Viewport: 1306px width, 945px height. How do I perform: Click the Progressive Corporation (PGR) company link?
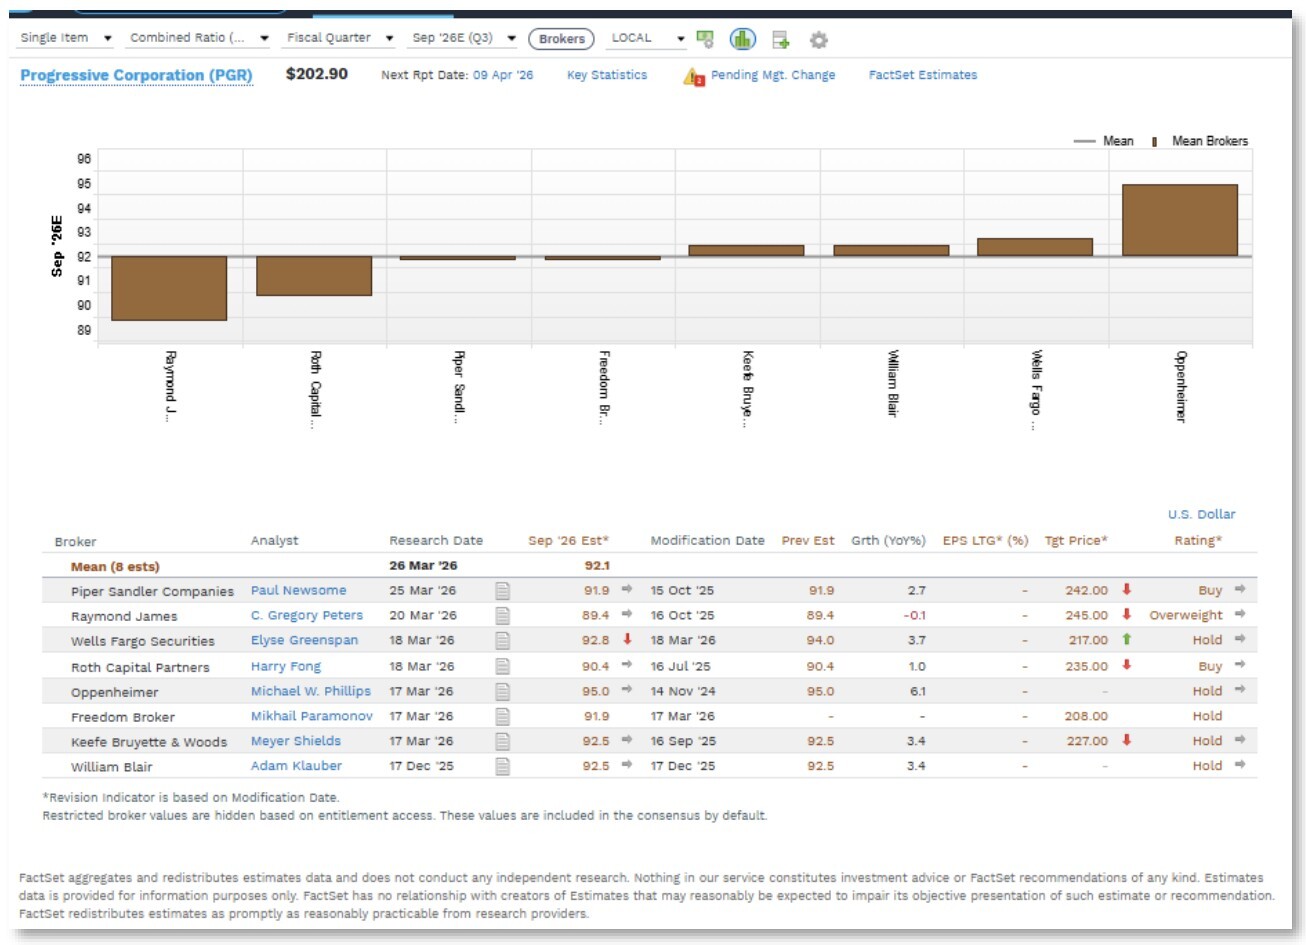(x=136, y=76)
